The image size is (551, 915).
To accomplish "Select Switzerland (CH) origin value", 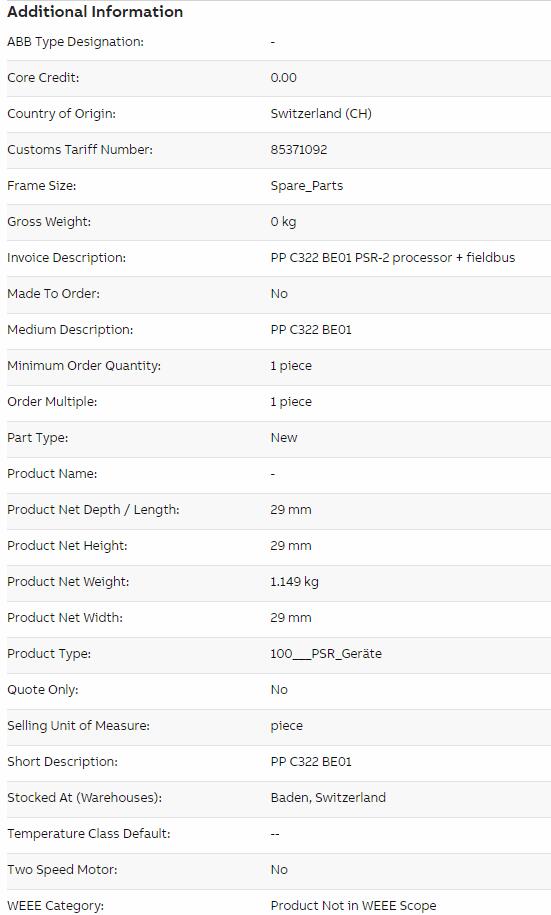I will [321, 113].
